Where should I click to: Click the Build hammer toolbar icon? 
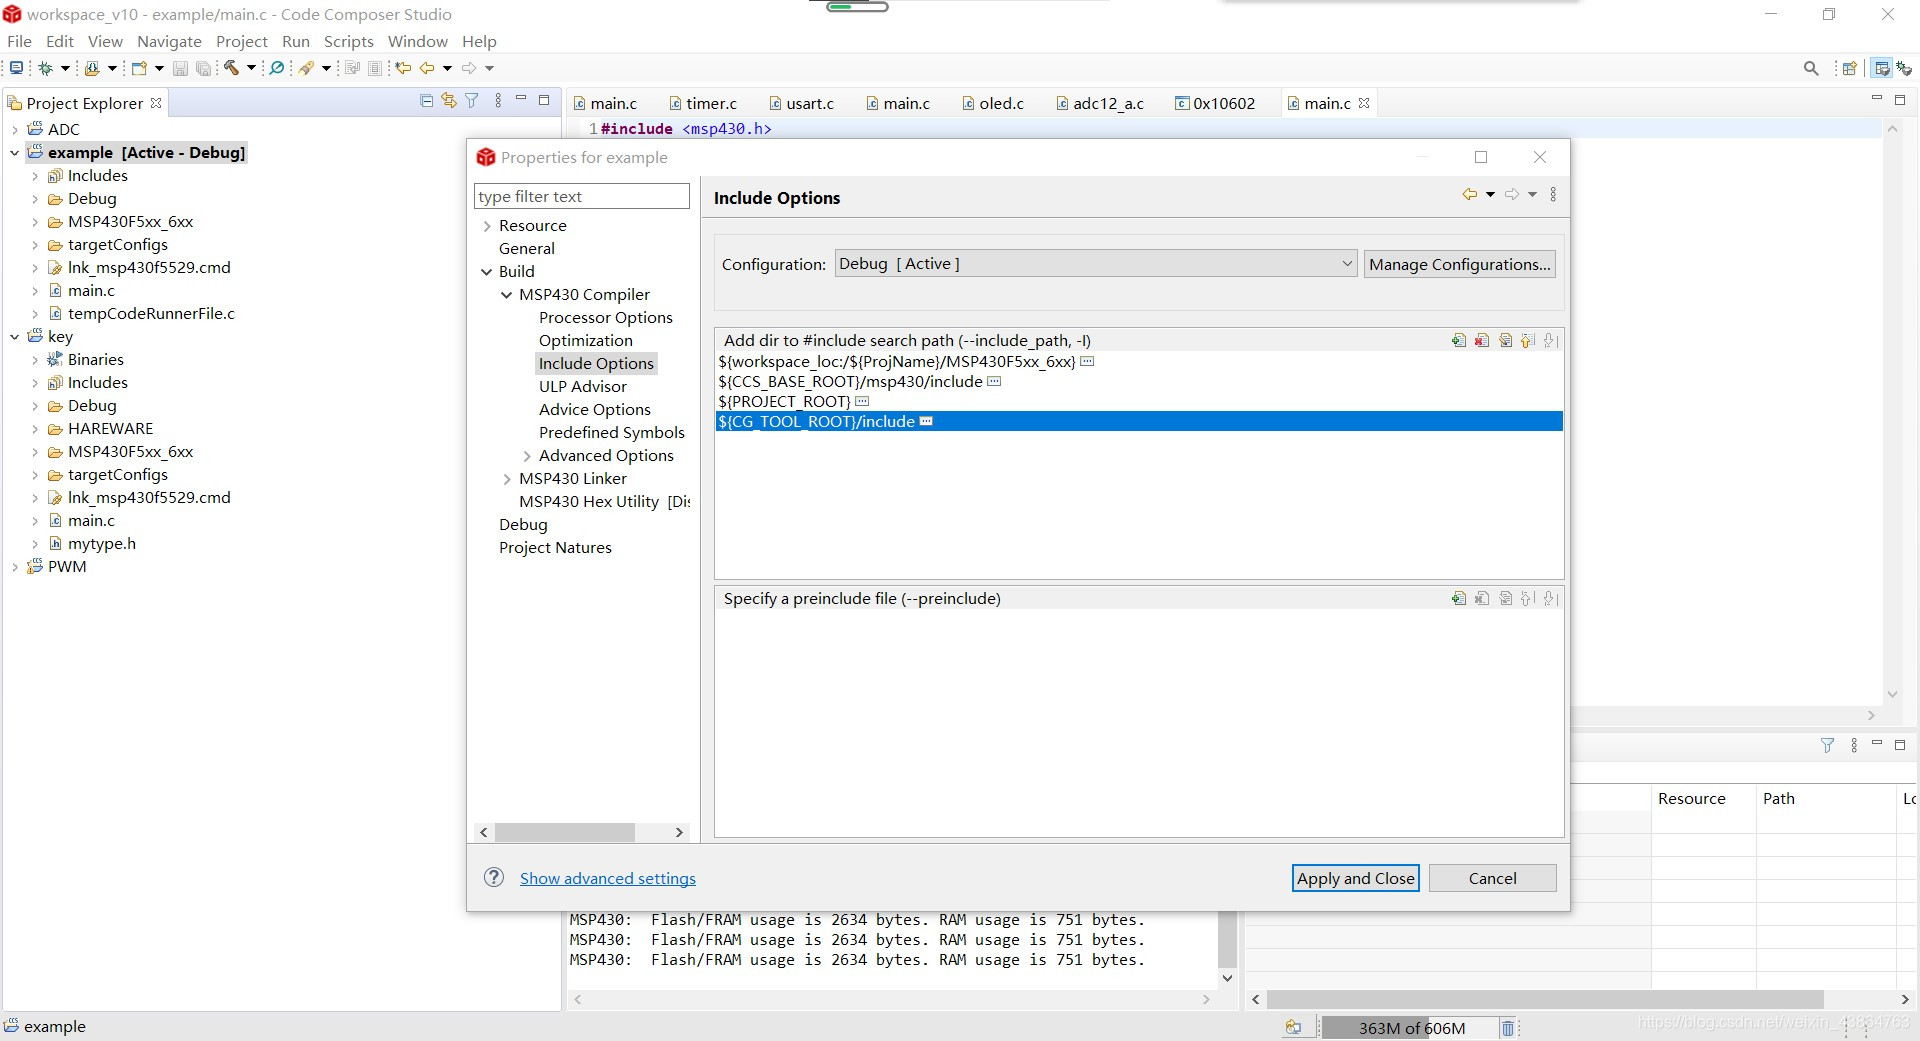point(231,68)
